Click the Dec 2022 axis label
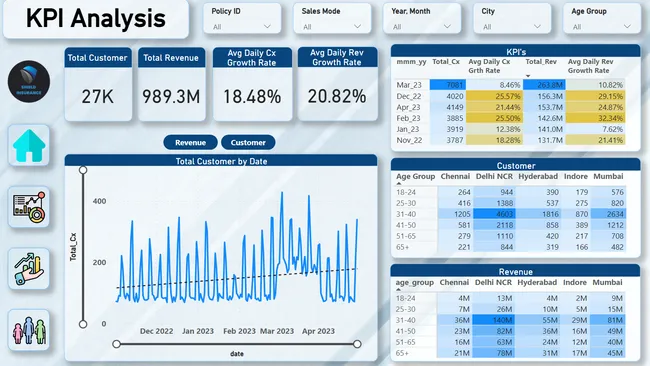The height and width of the screenshot is (366, 650). [x=156, y=331]
